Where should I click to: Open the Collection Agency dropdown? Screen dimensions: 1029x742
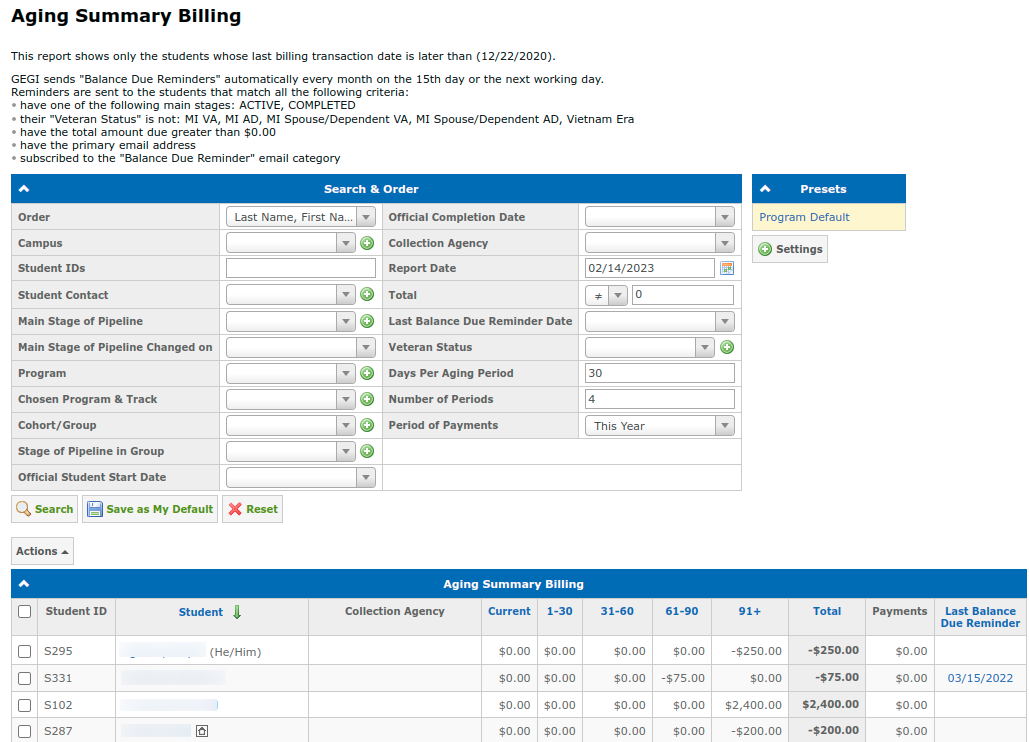660,243
